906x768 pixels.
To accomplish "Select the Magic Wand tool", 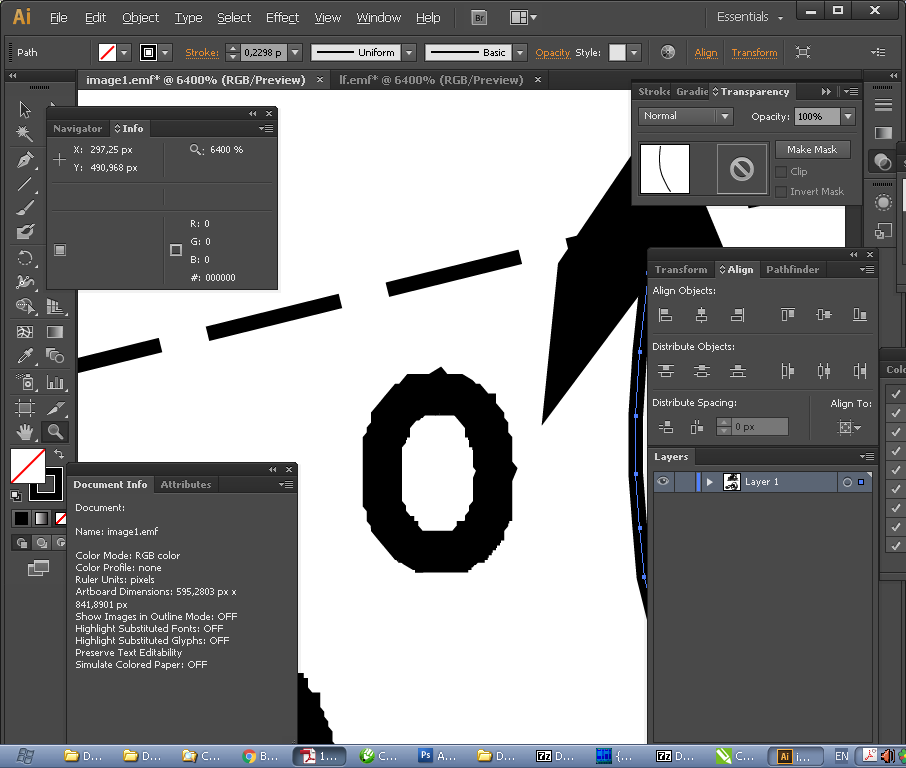I will (24, 133).
